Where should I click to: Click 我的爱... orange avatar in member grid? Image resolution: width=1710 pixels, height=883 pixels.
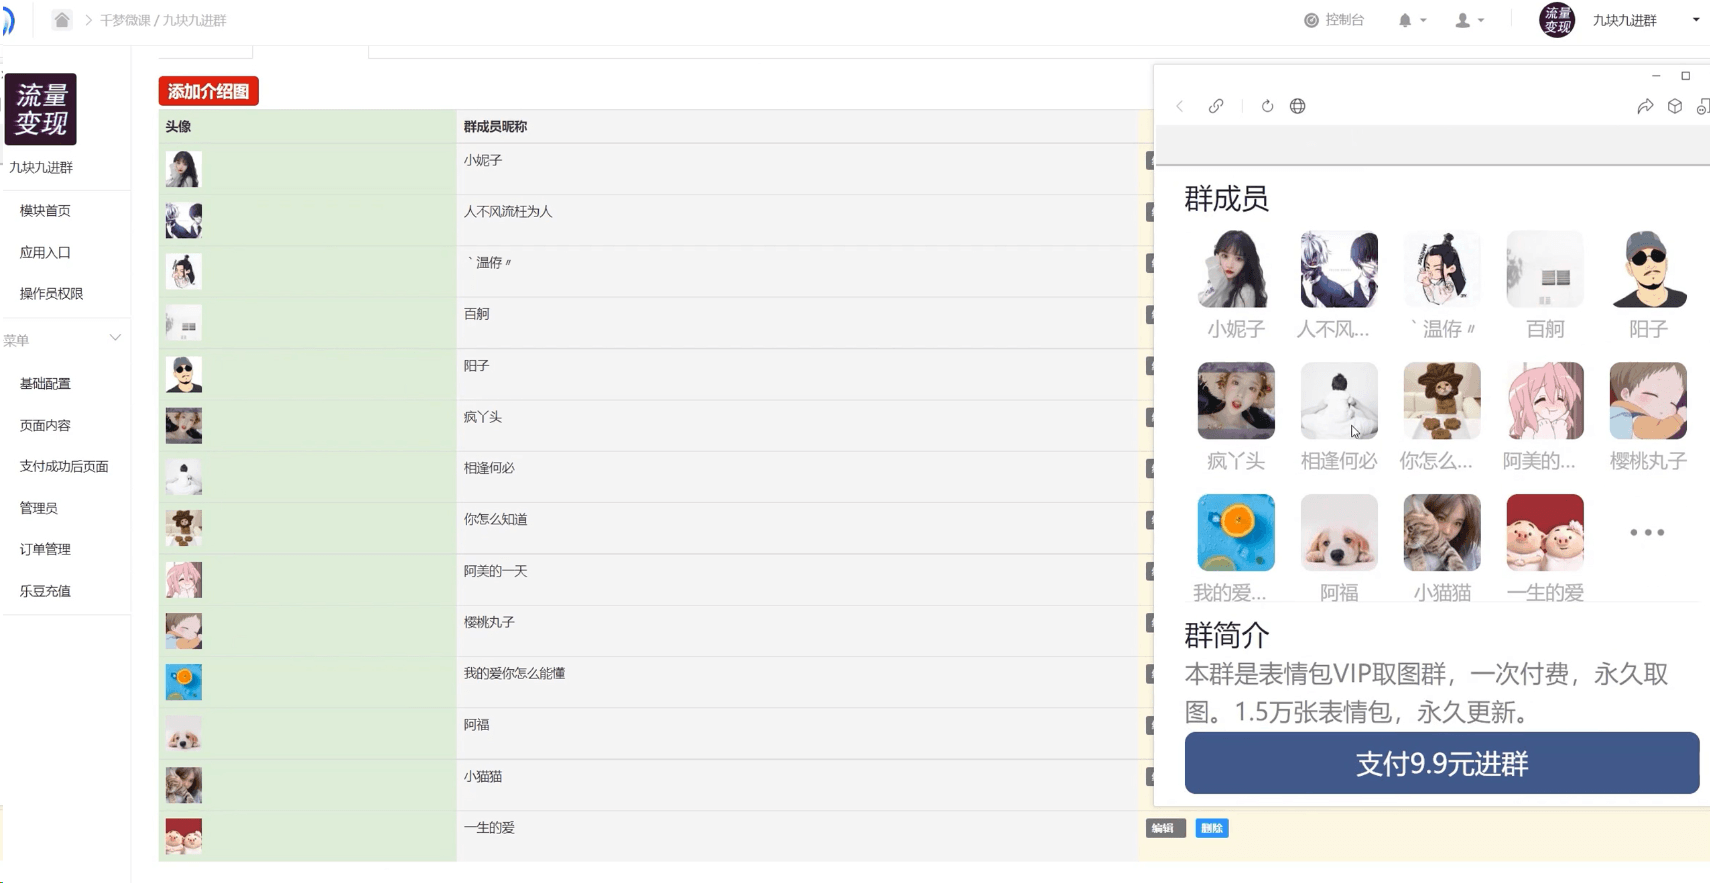(x=1236, y=533)
